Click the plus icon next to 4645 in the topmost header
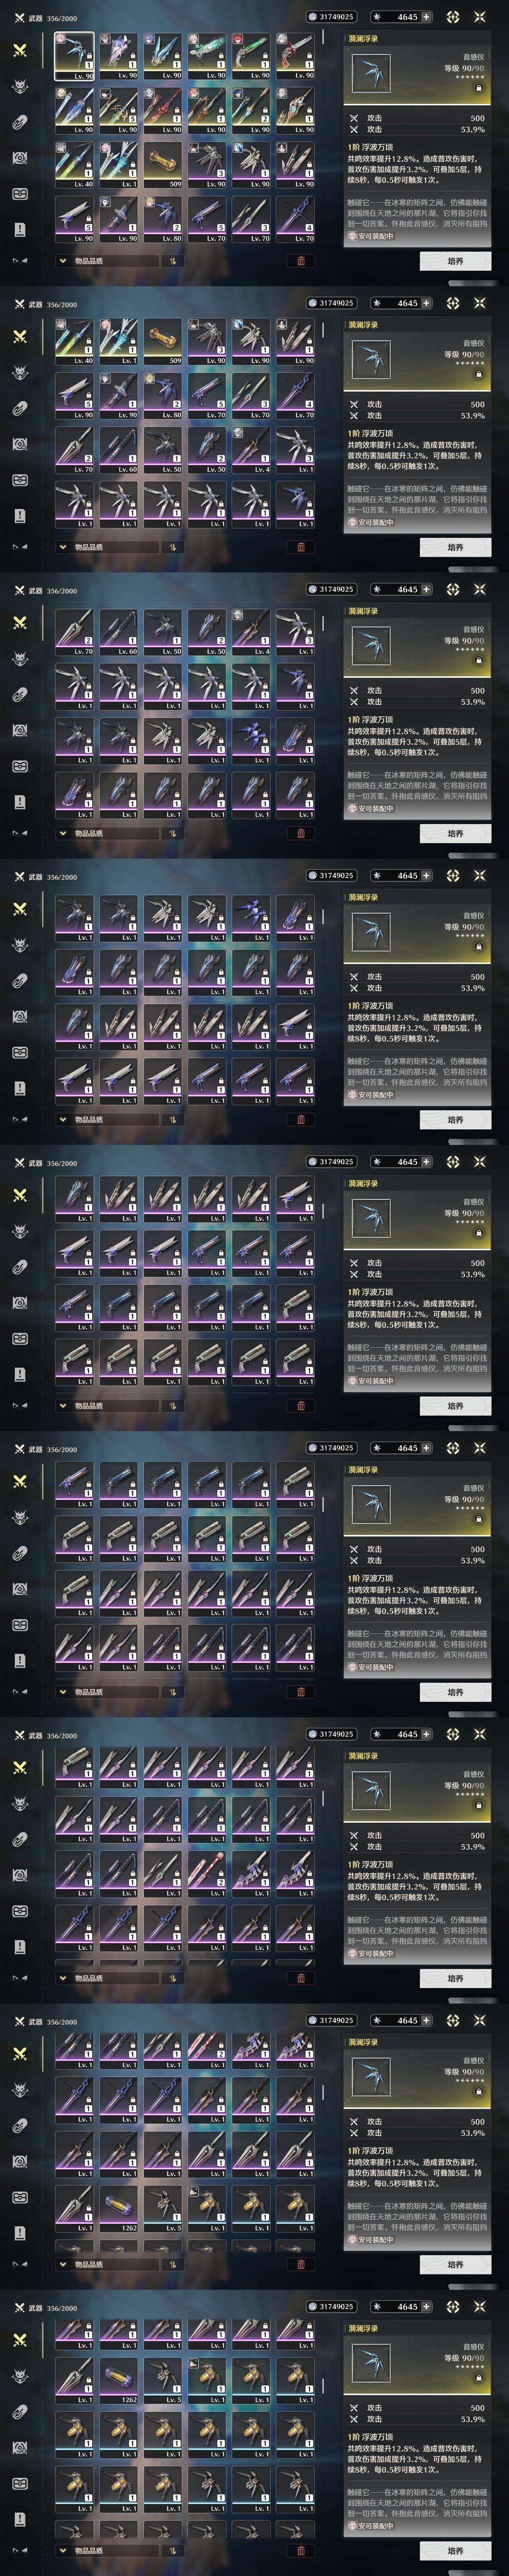 tap(427, 17)
